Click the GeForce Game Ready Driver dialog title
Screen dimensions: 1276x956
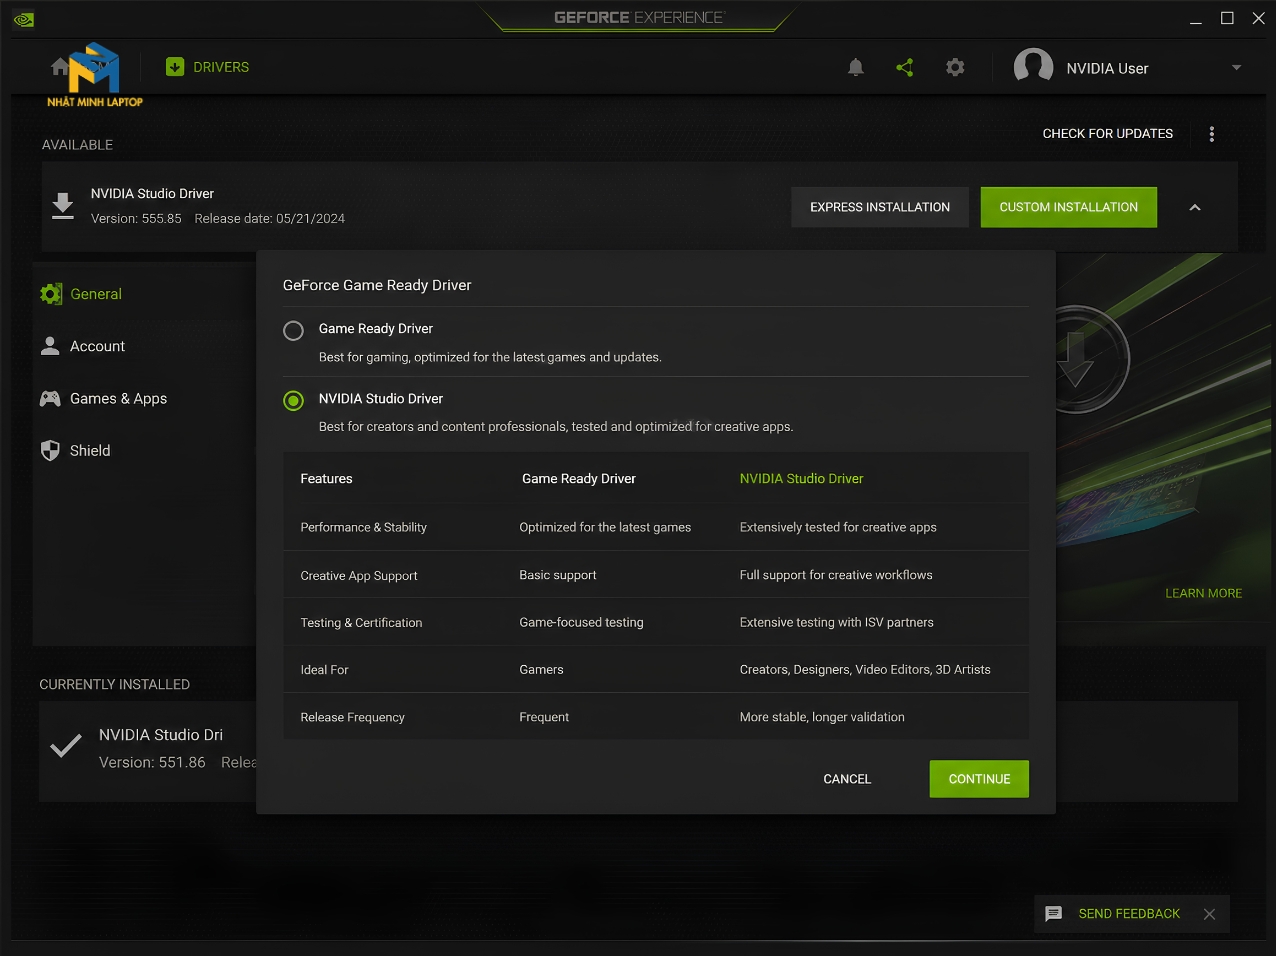coord(377,285)
